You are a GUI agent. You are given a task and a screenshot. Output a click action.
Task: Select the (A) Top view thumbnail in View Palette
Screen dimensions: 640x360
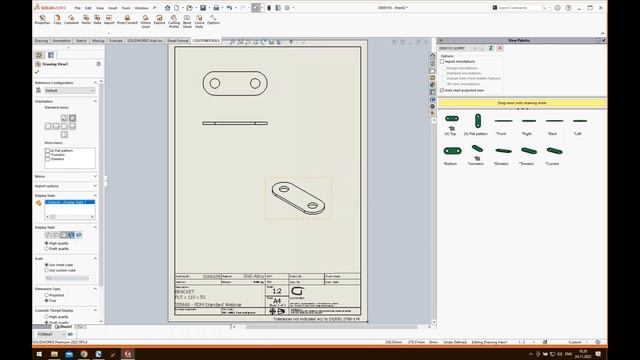point(451,119)
